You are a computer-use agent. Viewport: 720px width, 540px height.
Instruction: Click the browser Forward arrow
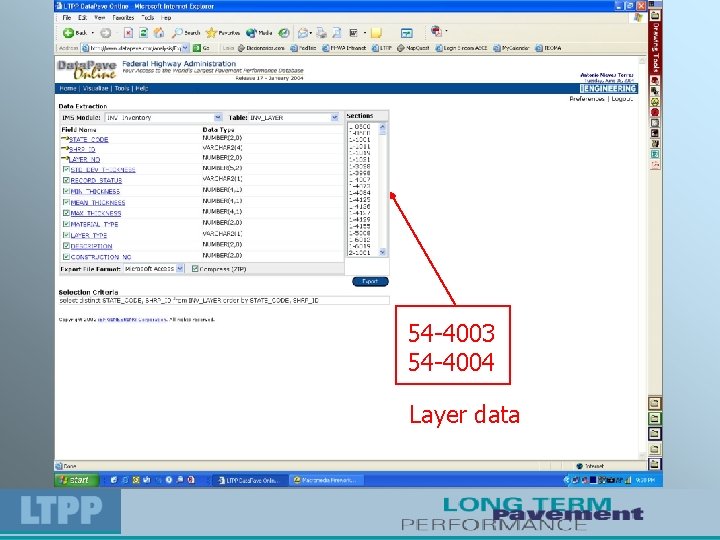tap(106, 33)
